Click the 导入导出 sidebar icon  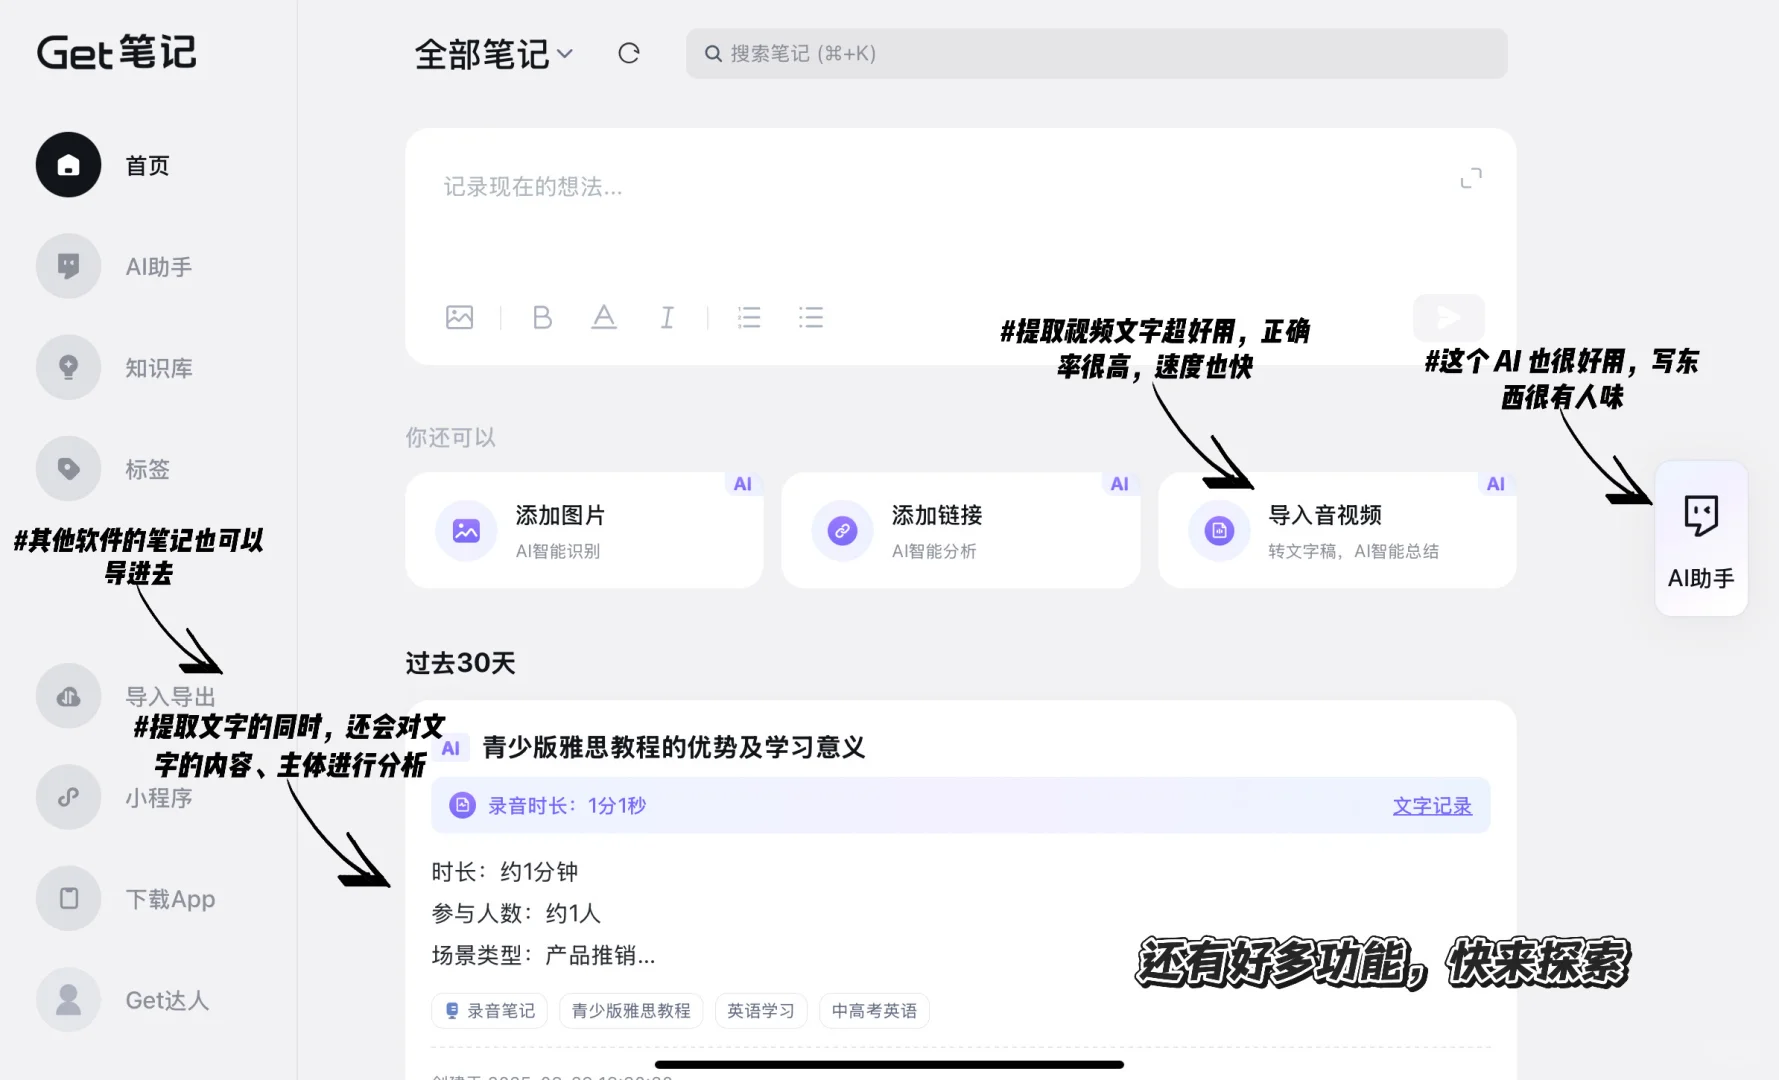(x=68, y=696)
